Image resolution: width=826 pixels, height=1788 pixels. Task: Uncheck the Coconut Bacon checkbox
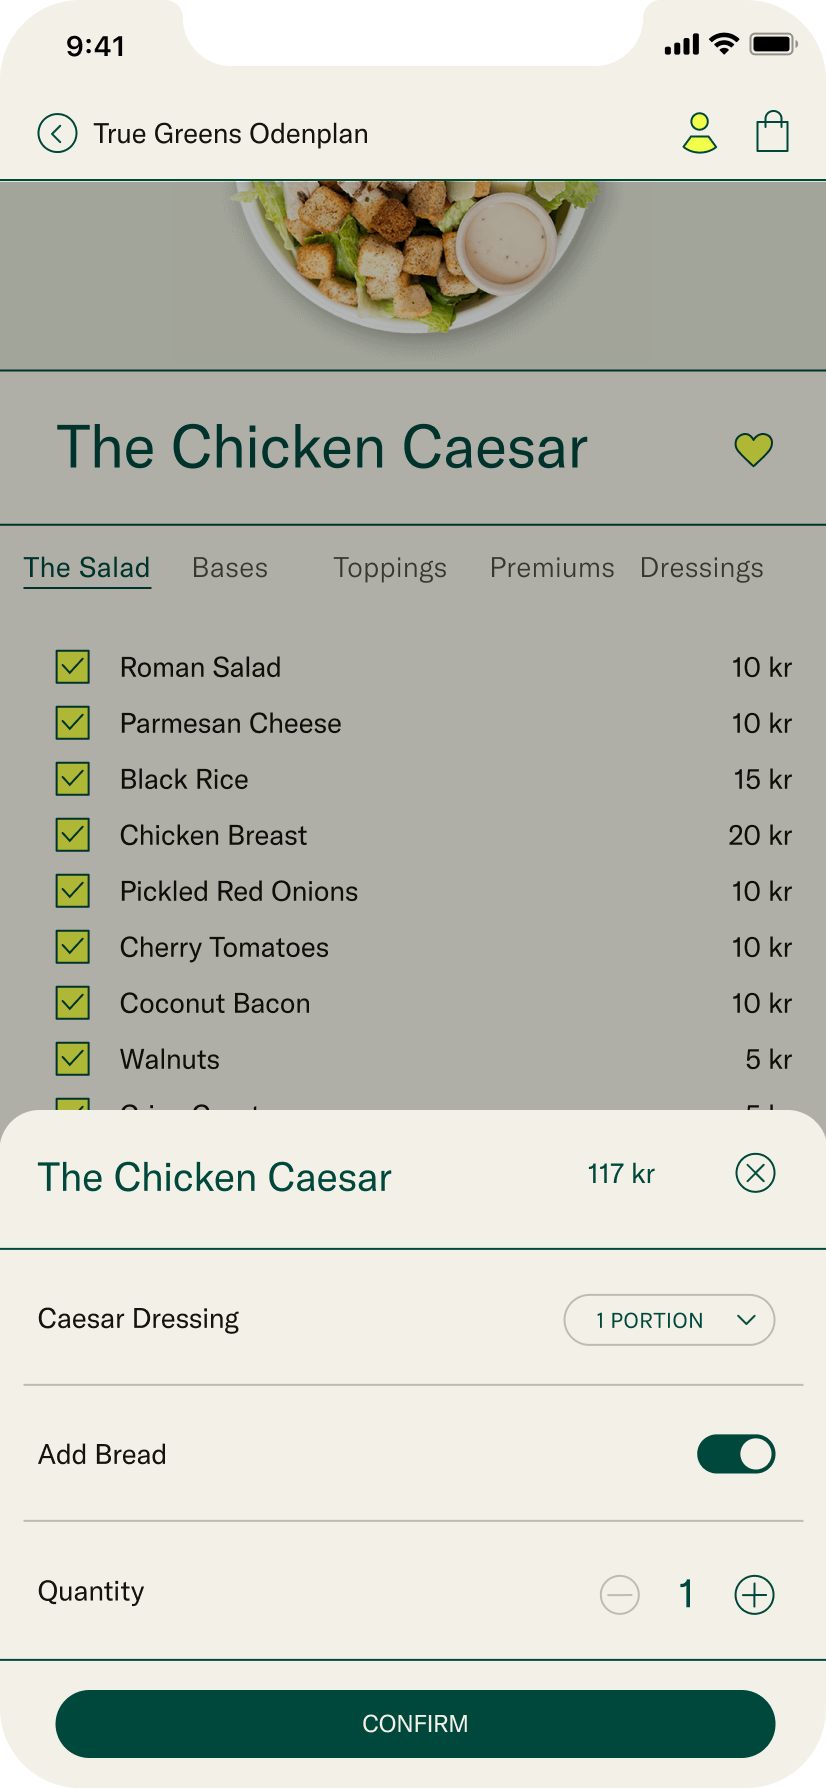click(x=73, y=1003)
